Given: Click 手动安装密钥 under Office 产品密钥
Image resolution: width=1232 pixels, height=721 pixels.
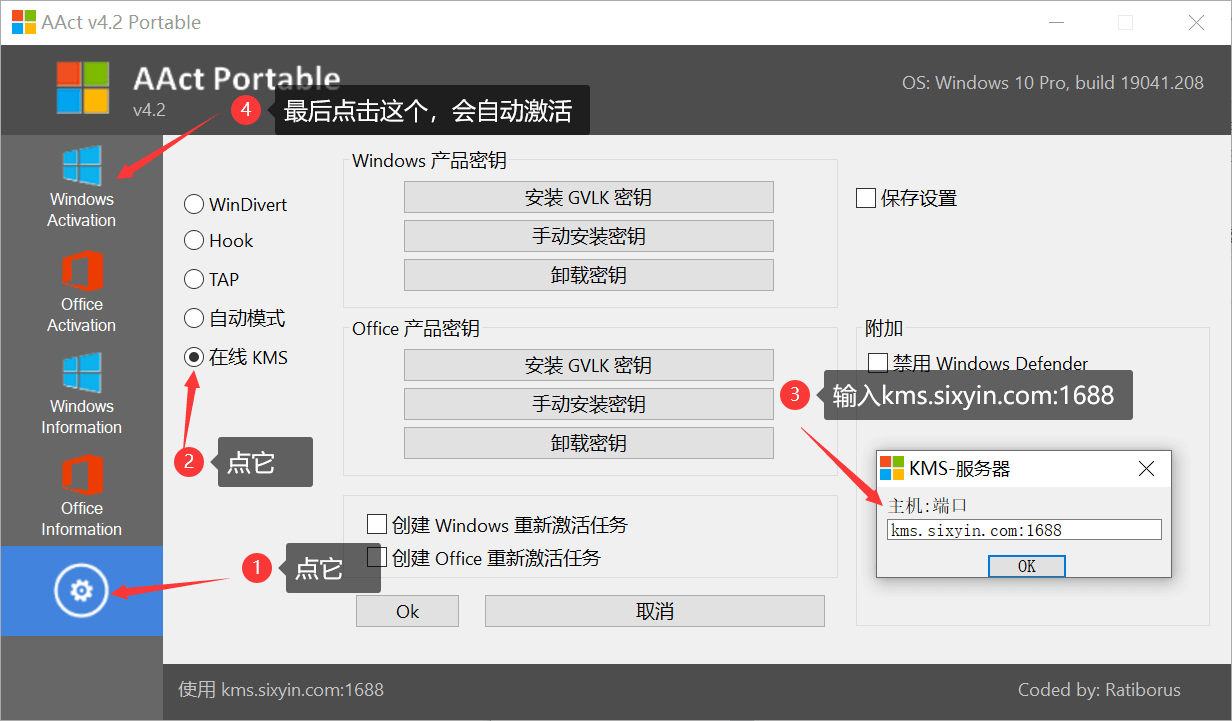Looking at the screenshot, I should [588, 404].
